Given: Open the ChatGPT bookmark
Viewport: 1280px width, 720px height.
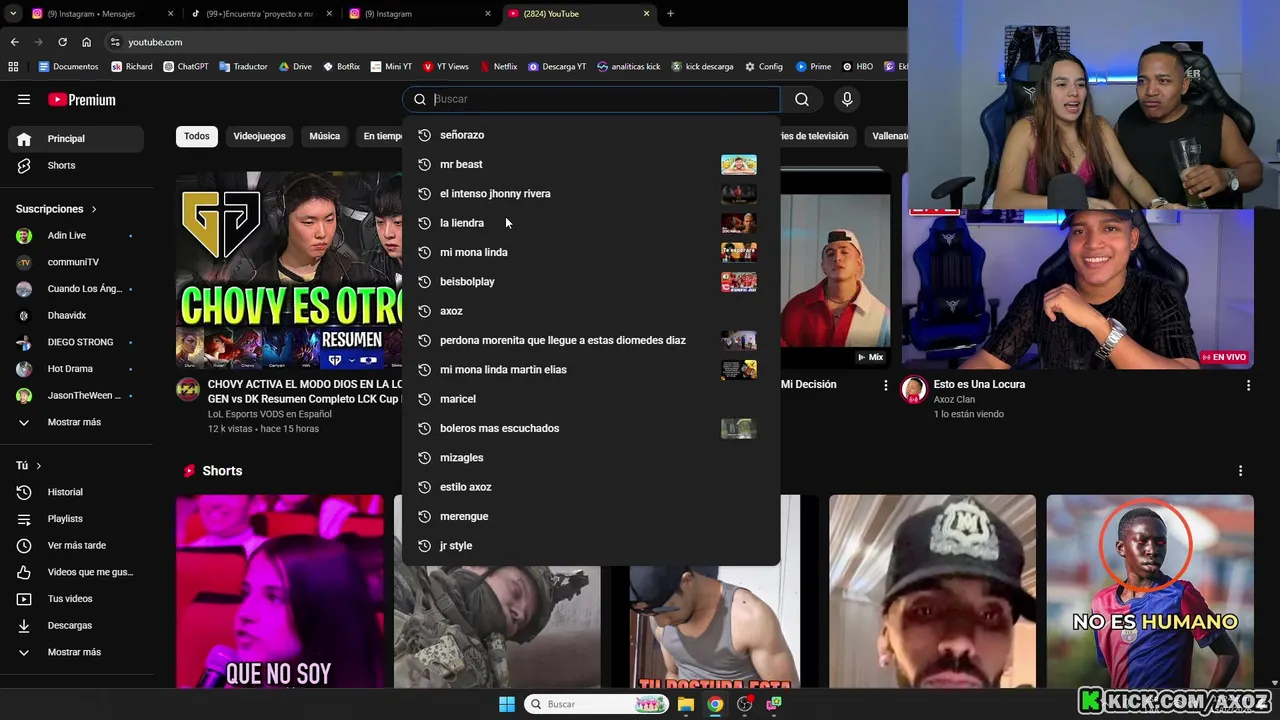Looking at the screenshot, I should pyautogui.click(x=186, y=67).
